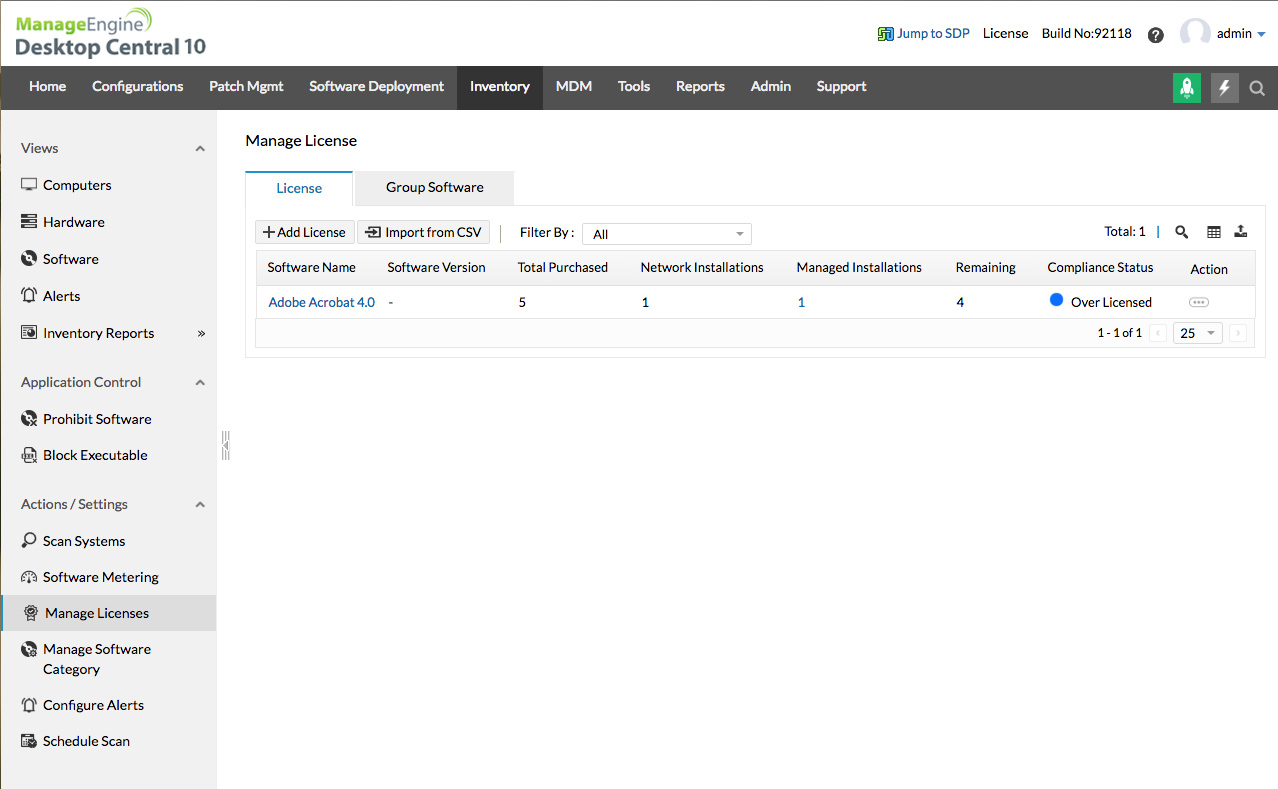
Task: Click the Computers monitor icon in the sidebar
Action: click(x=29, y=185)
